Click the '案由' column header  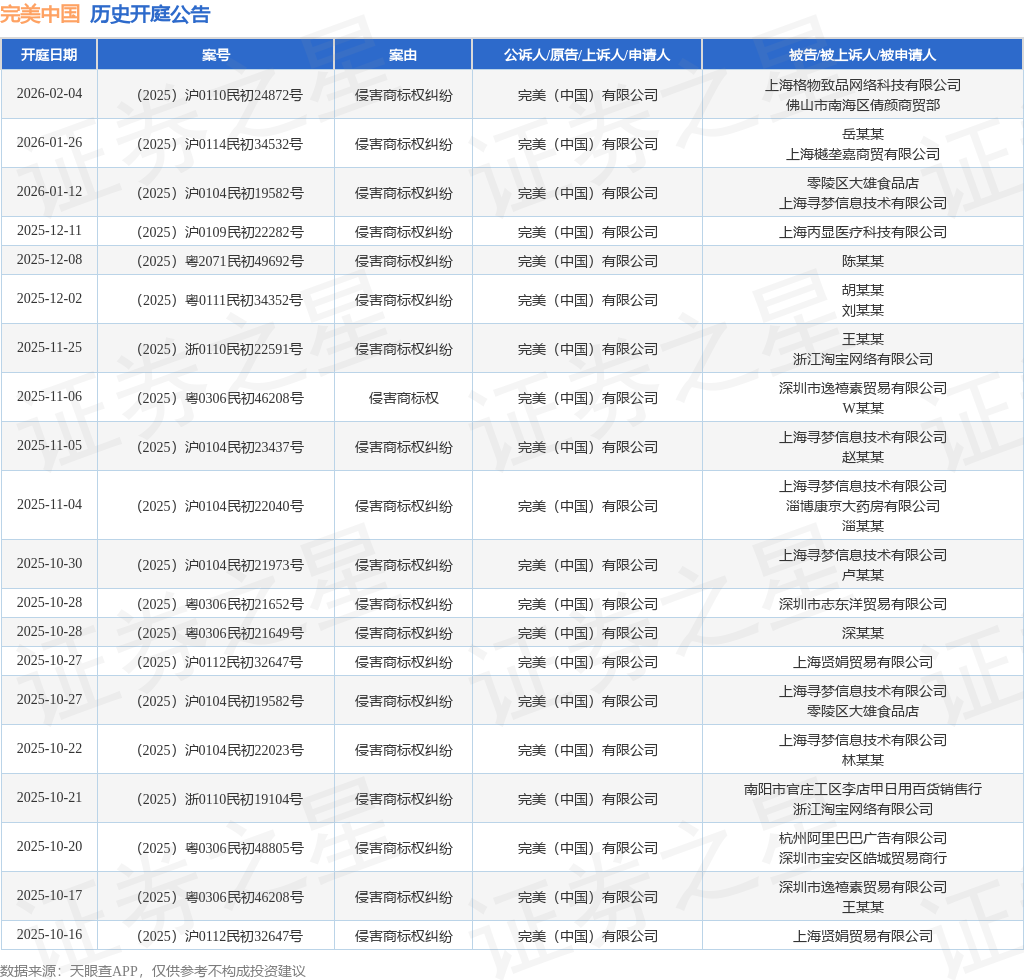403,55
